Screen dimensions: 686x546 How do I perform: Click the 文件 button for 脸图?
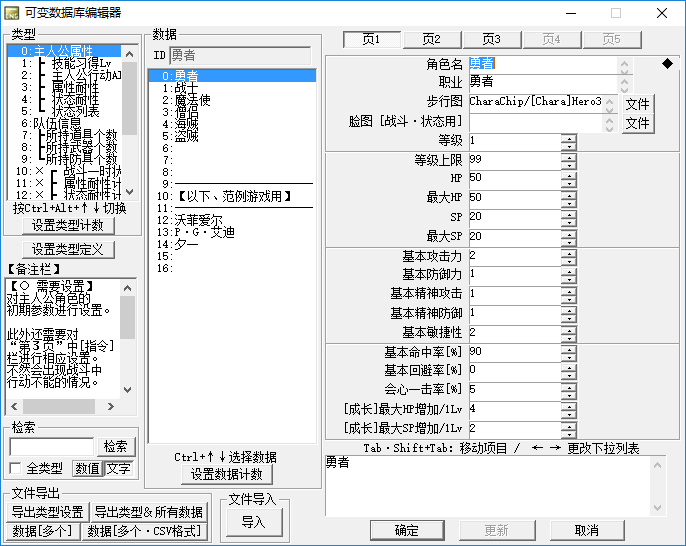pyautogui.click(x=638, y=123)
